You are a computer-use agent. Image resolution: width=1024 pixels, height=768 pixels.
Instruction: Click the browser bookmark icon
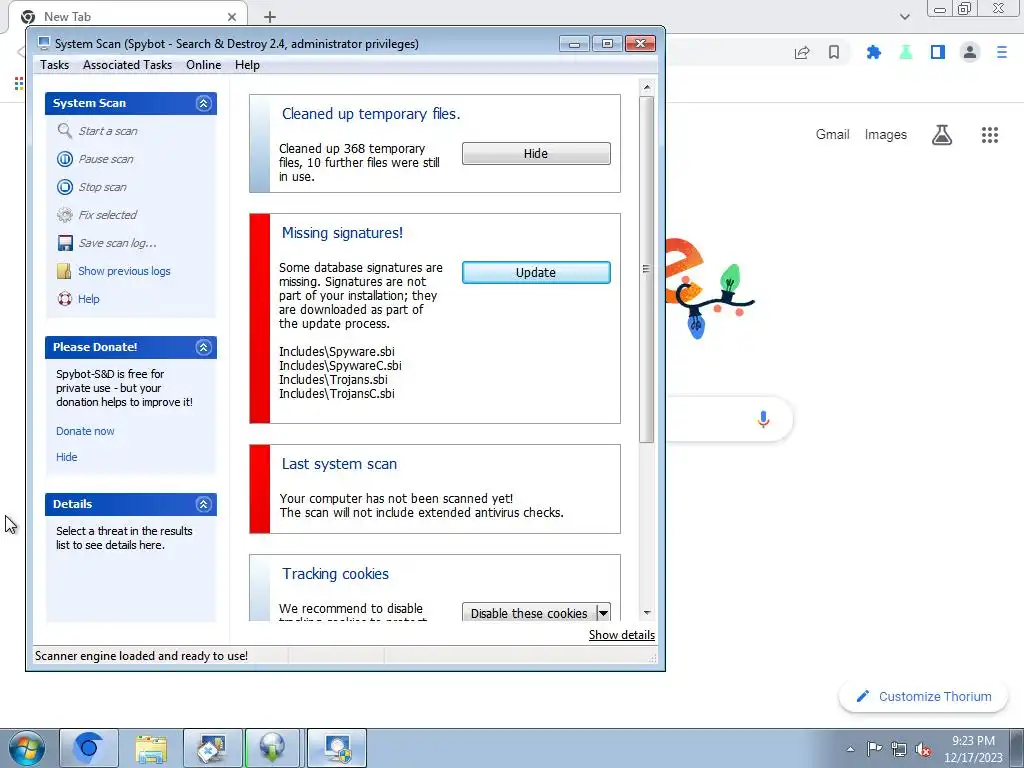(x=834, y=52)
